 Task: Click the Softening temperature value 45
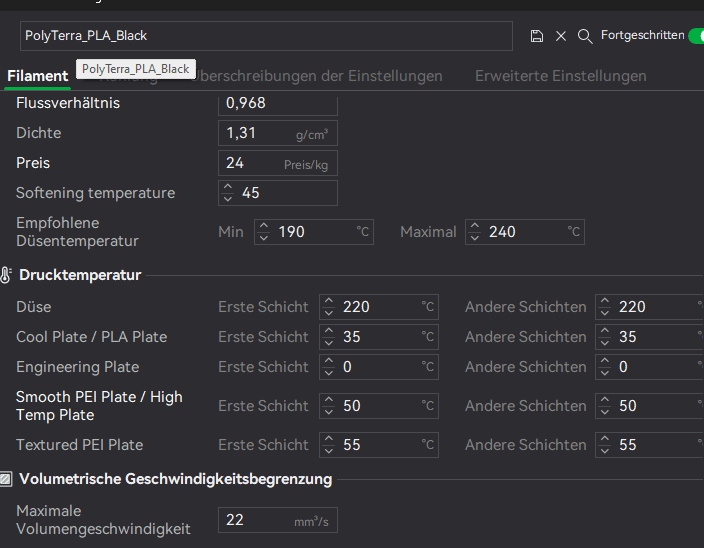coord(251,193)
